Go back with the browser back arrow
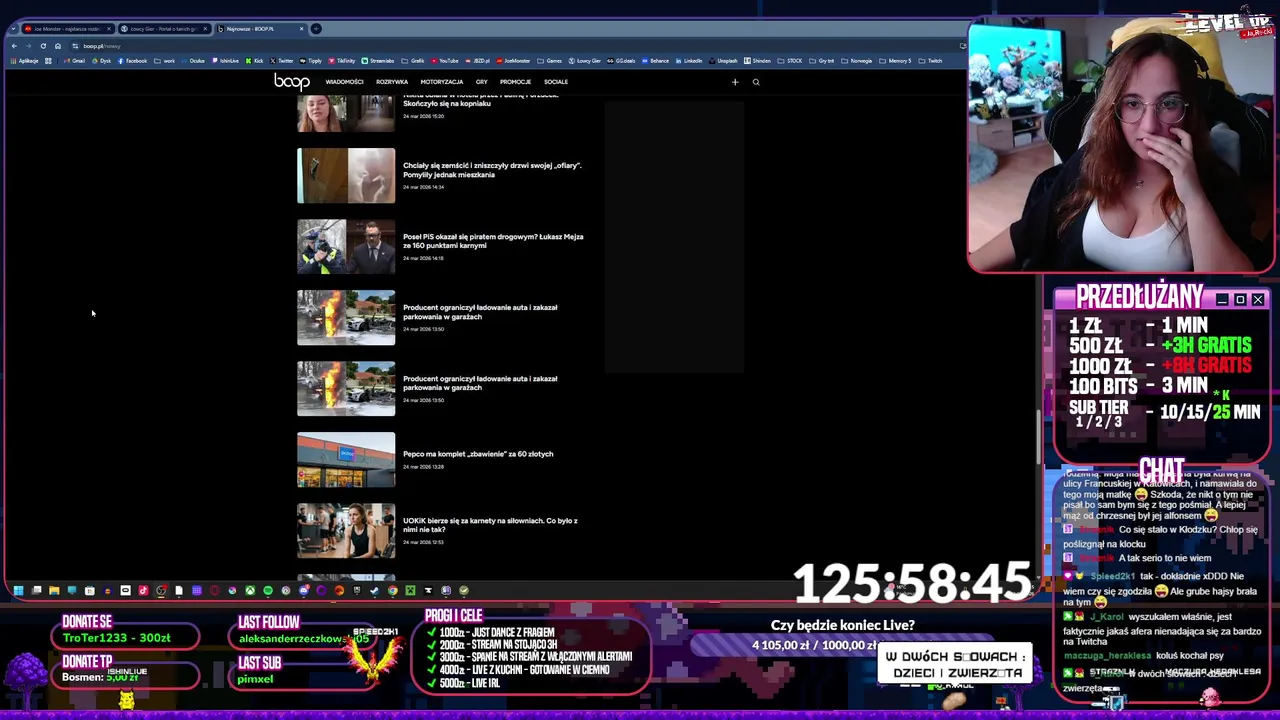 14,46
